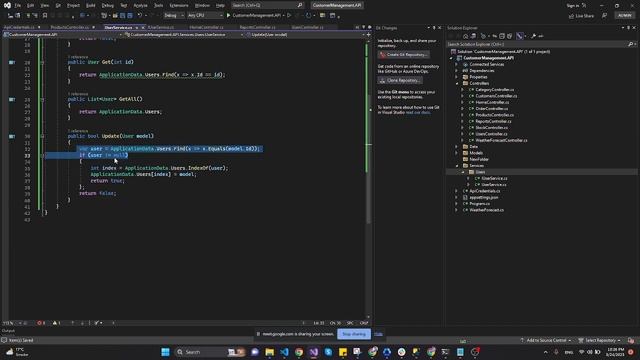
Task: Open the CustomerManagement.API project navigation dropdown
Action: coord(62,35)
